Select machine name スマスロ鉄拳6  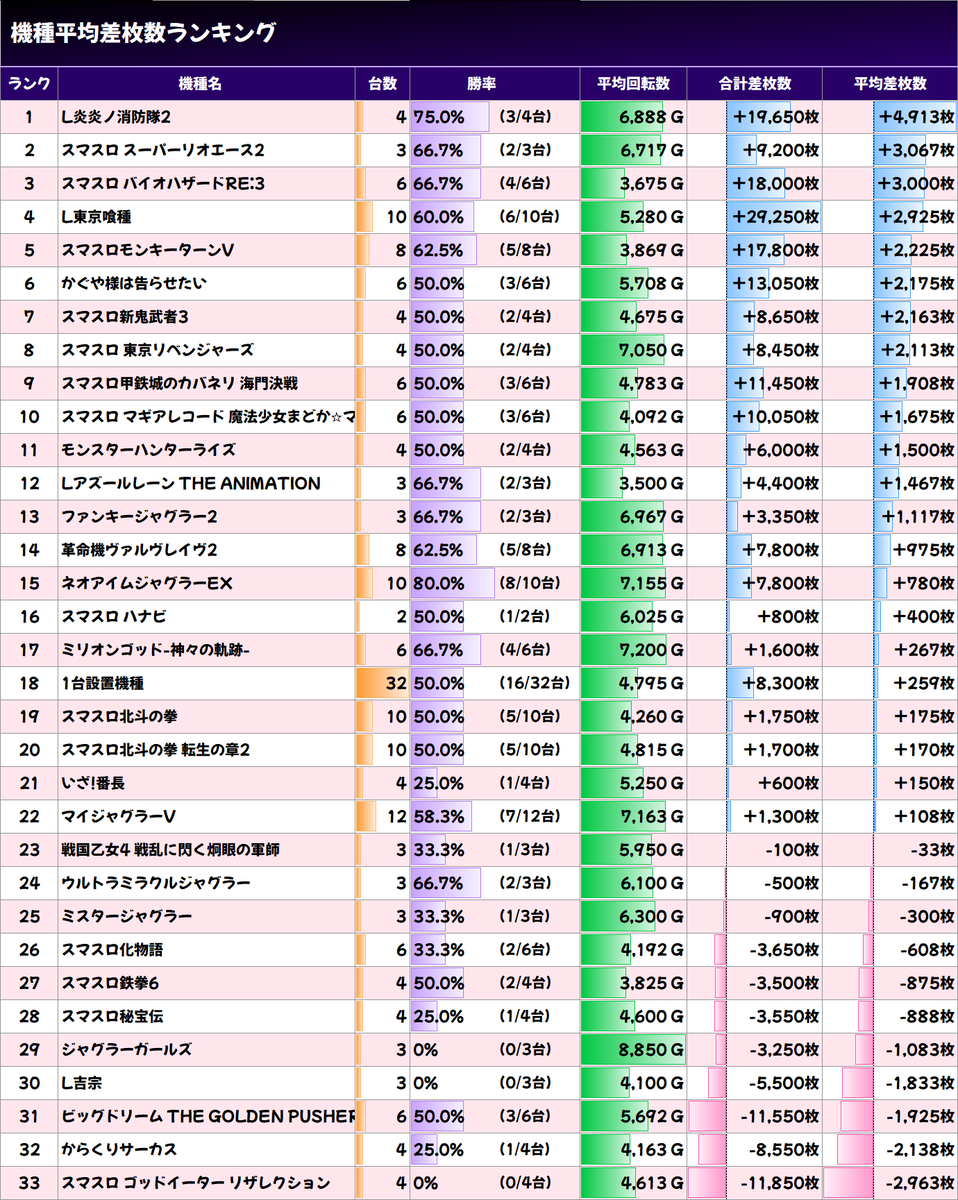click(x=110, y=984)
